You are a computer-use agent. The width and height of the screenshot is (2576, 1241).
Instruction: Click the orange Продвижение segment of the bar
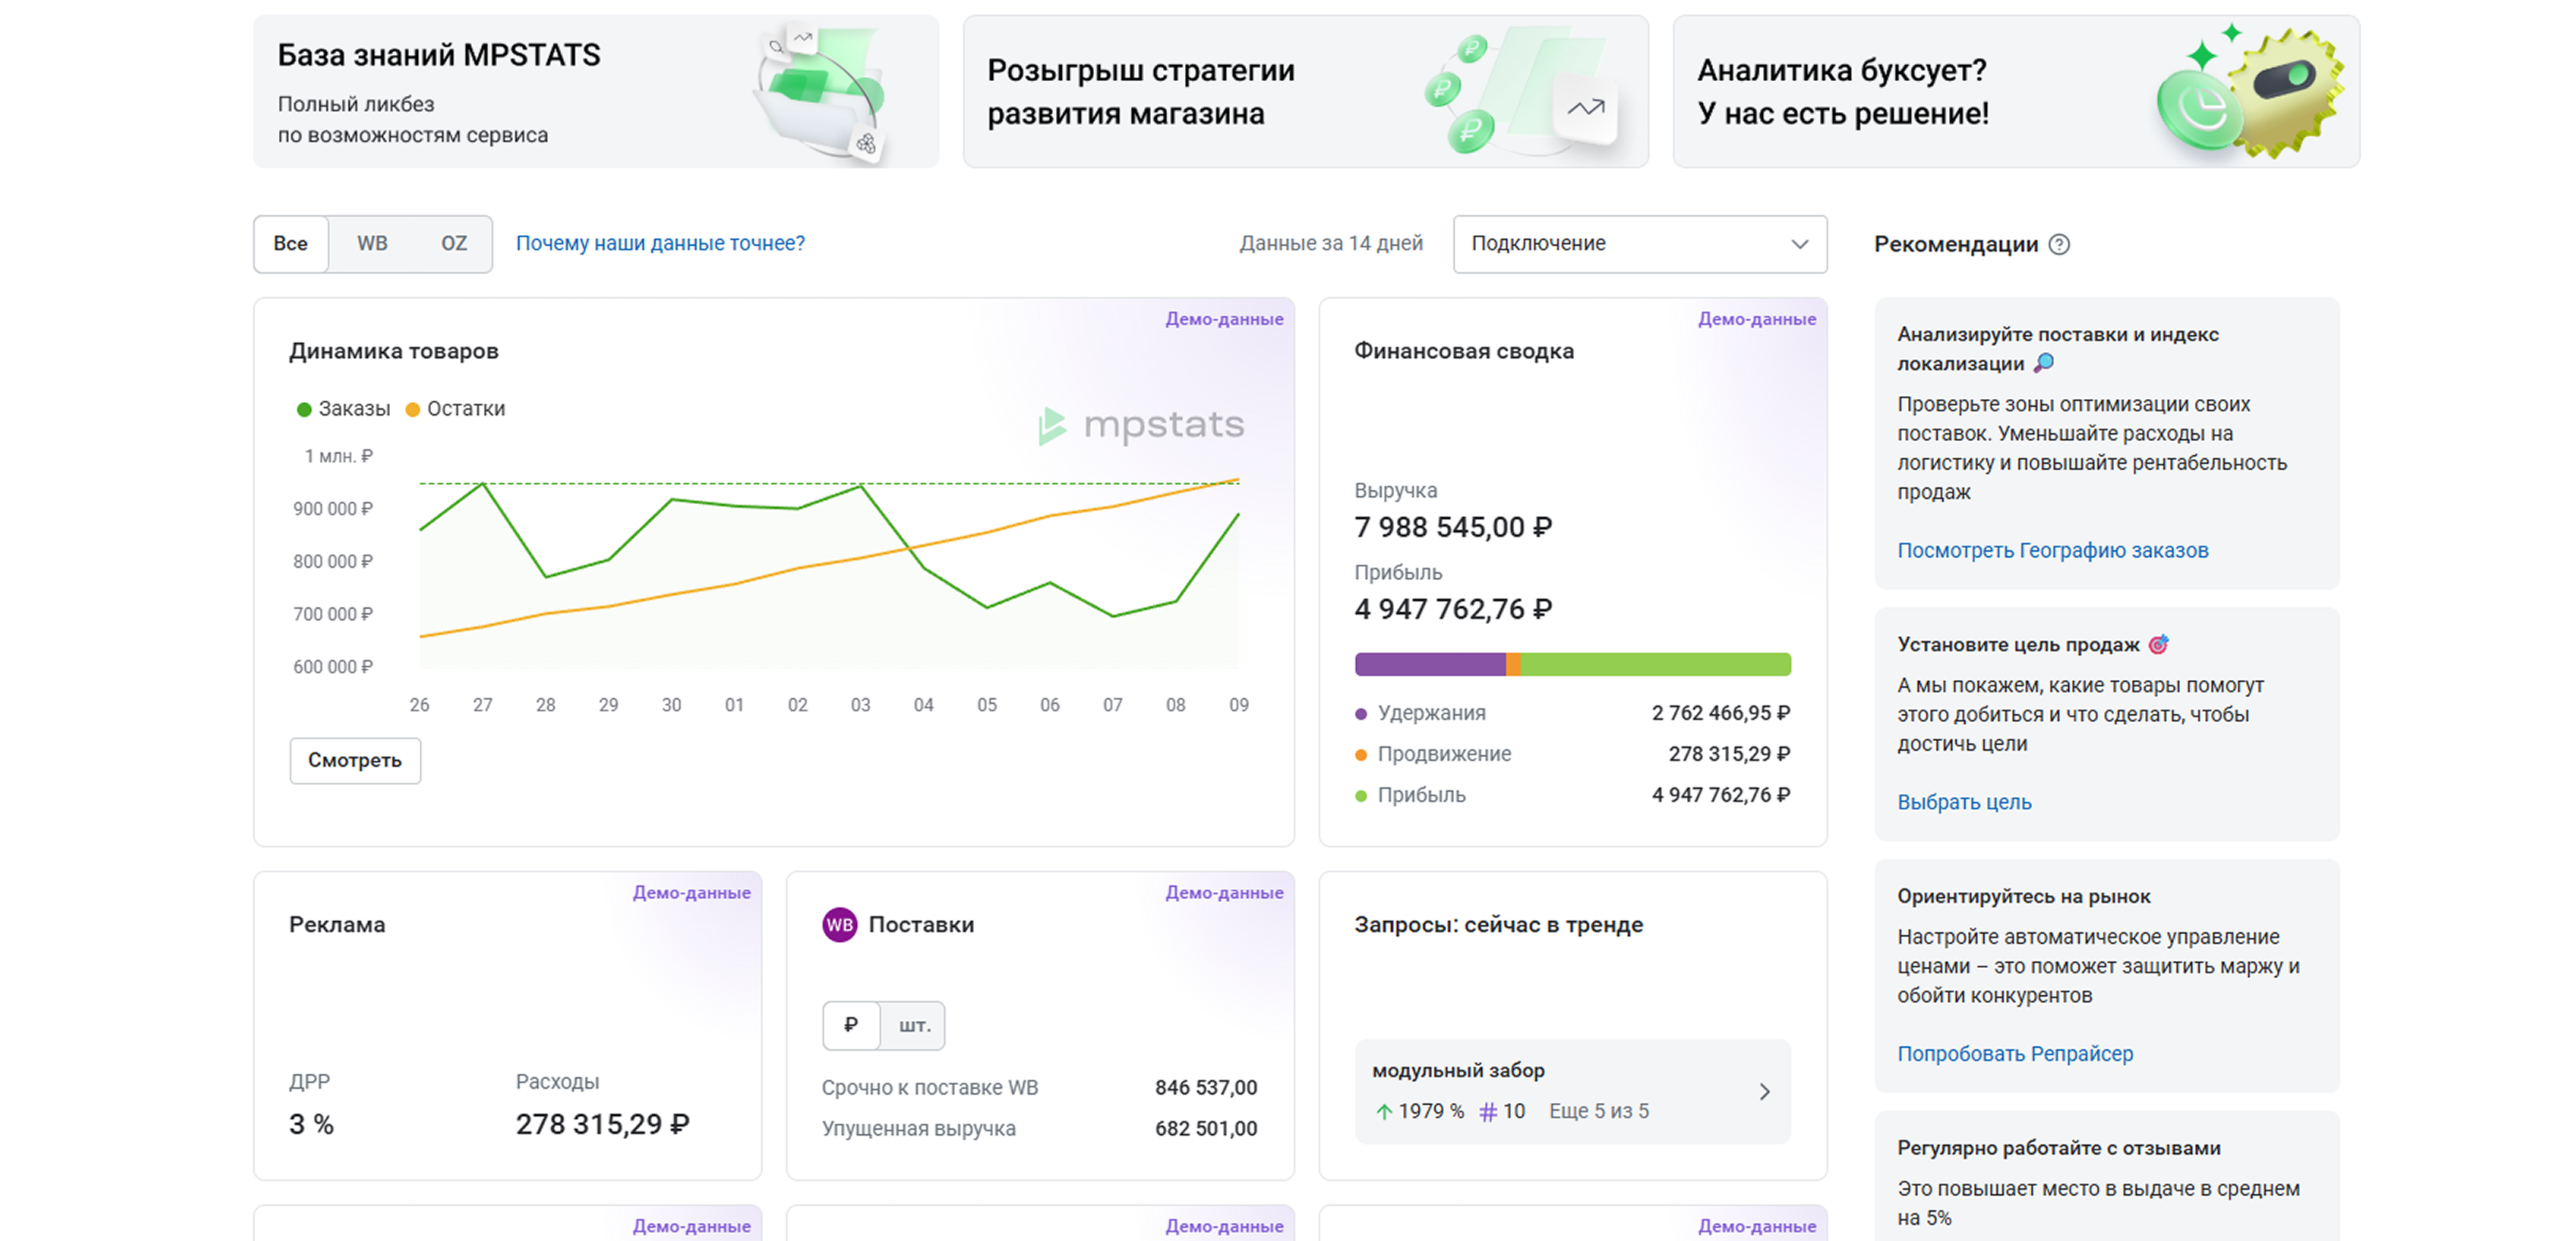click(x=1513, y=664)
